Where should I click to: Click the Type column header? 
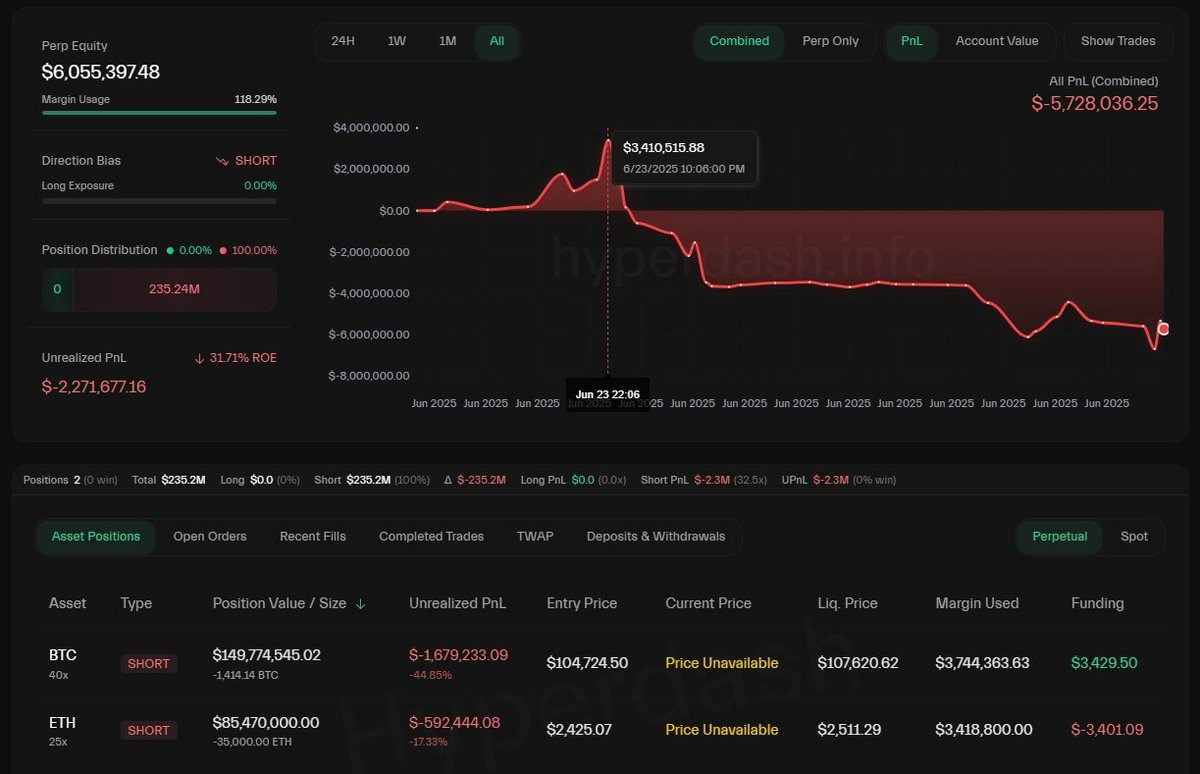[136, 603]
